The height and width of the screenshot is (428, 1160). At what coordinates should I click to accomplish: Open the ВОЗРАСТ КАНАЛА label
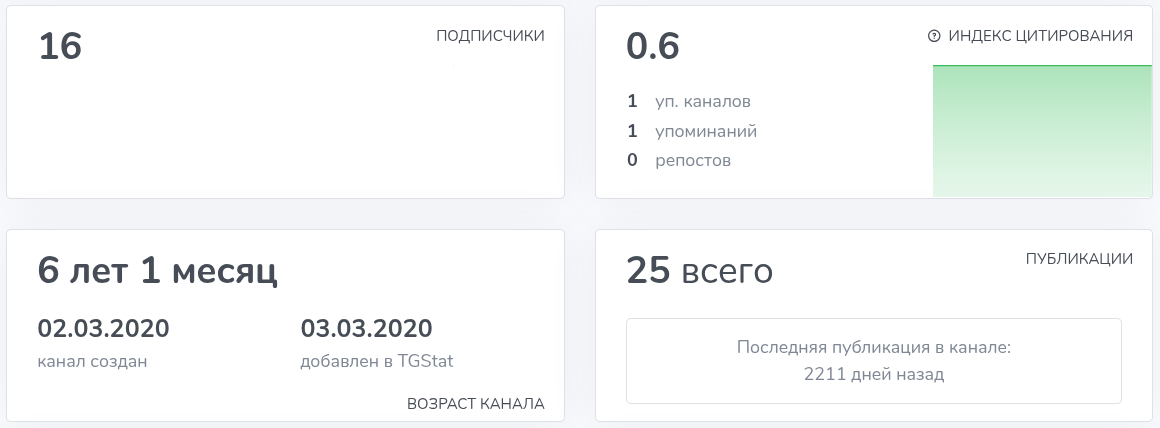[475, 404]
